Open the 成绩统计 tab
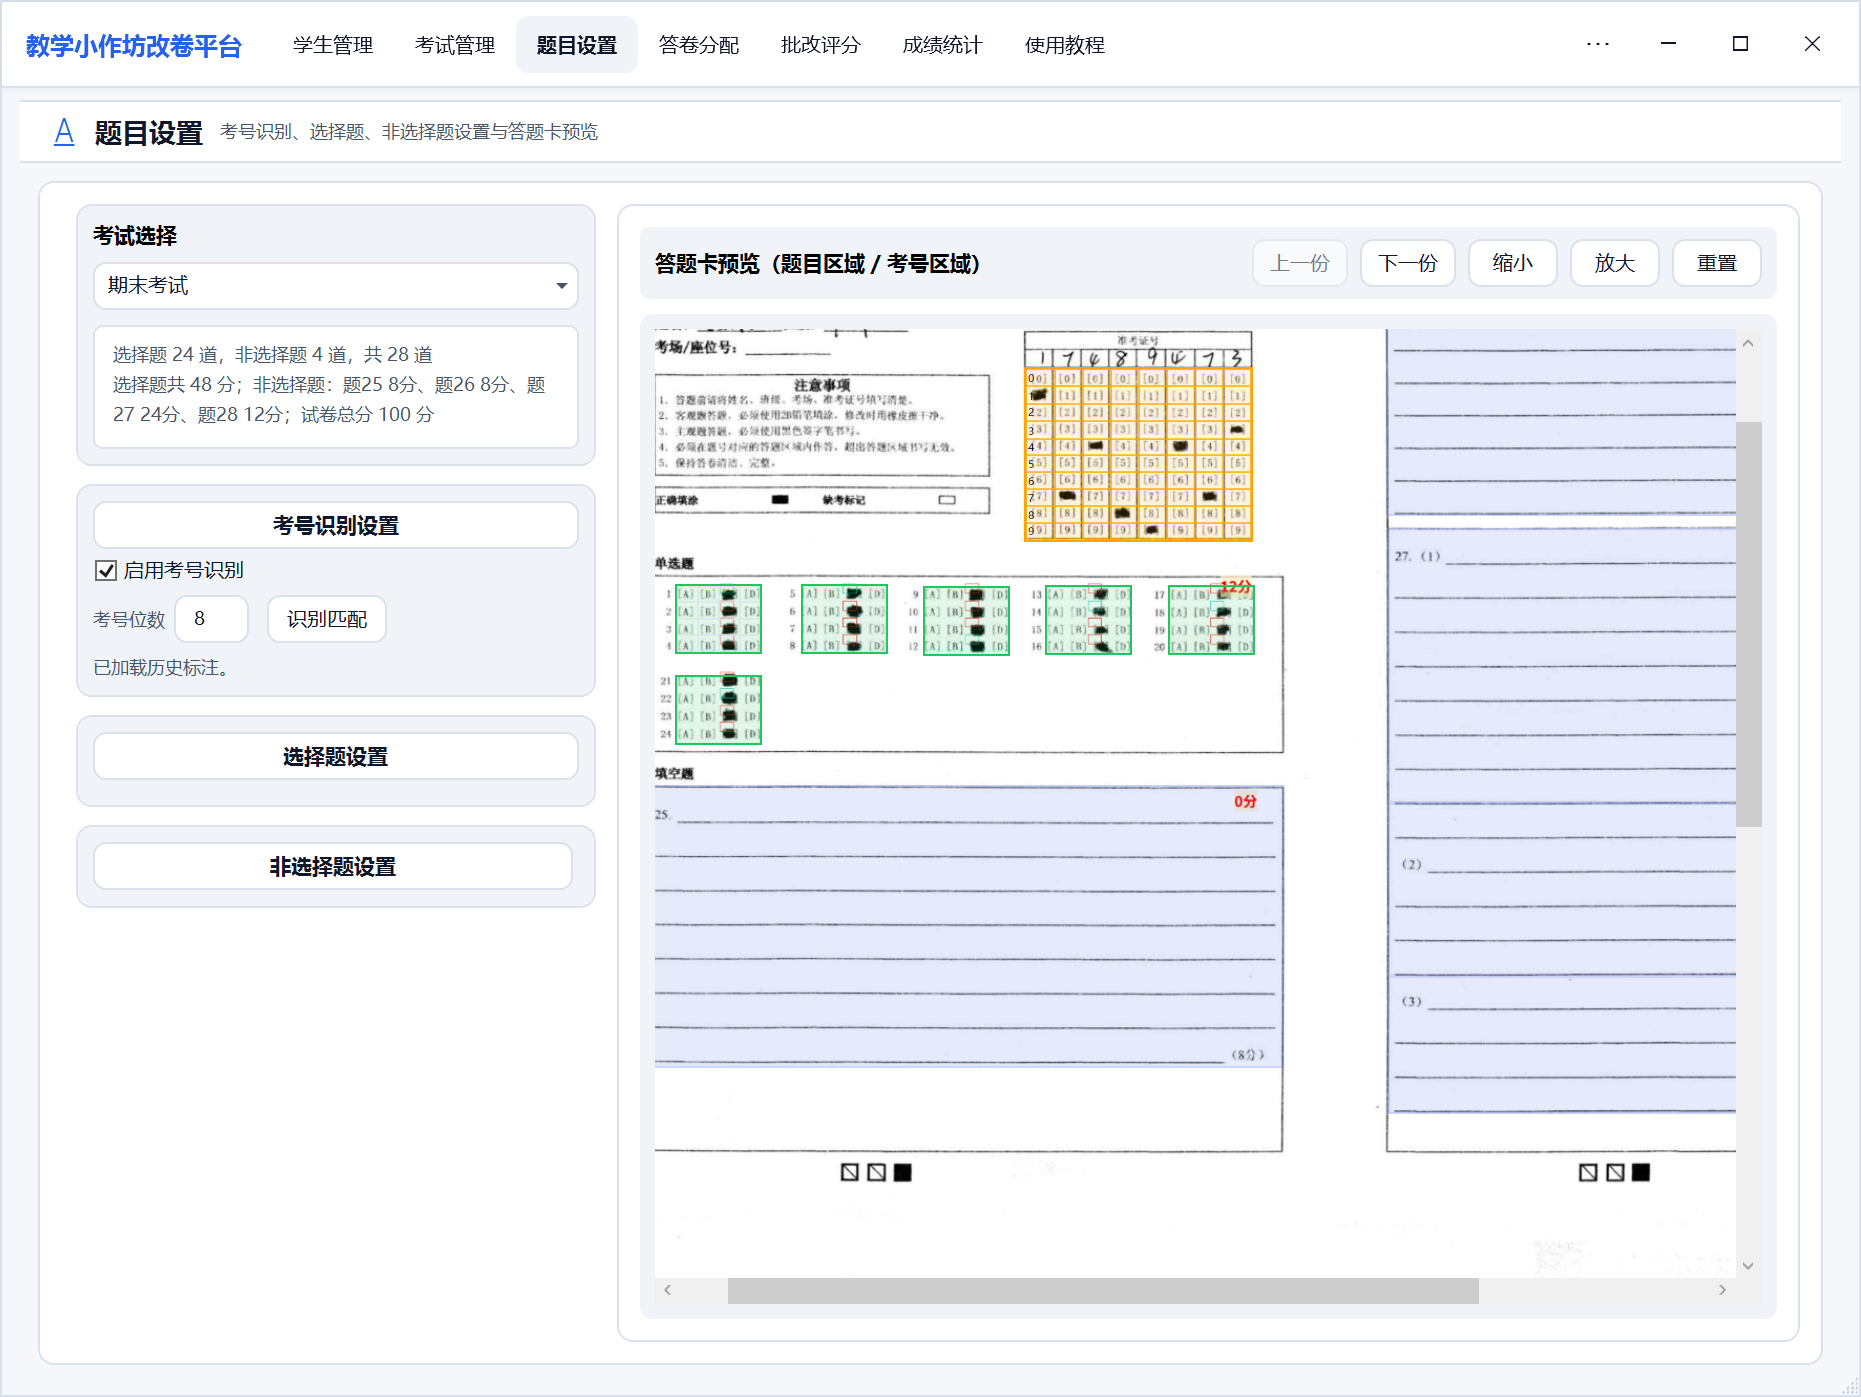Image resolution: width=1861 pixels, height=1397 pixels. point(942,45)
